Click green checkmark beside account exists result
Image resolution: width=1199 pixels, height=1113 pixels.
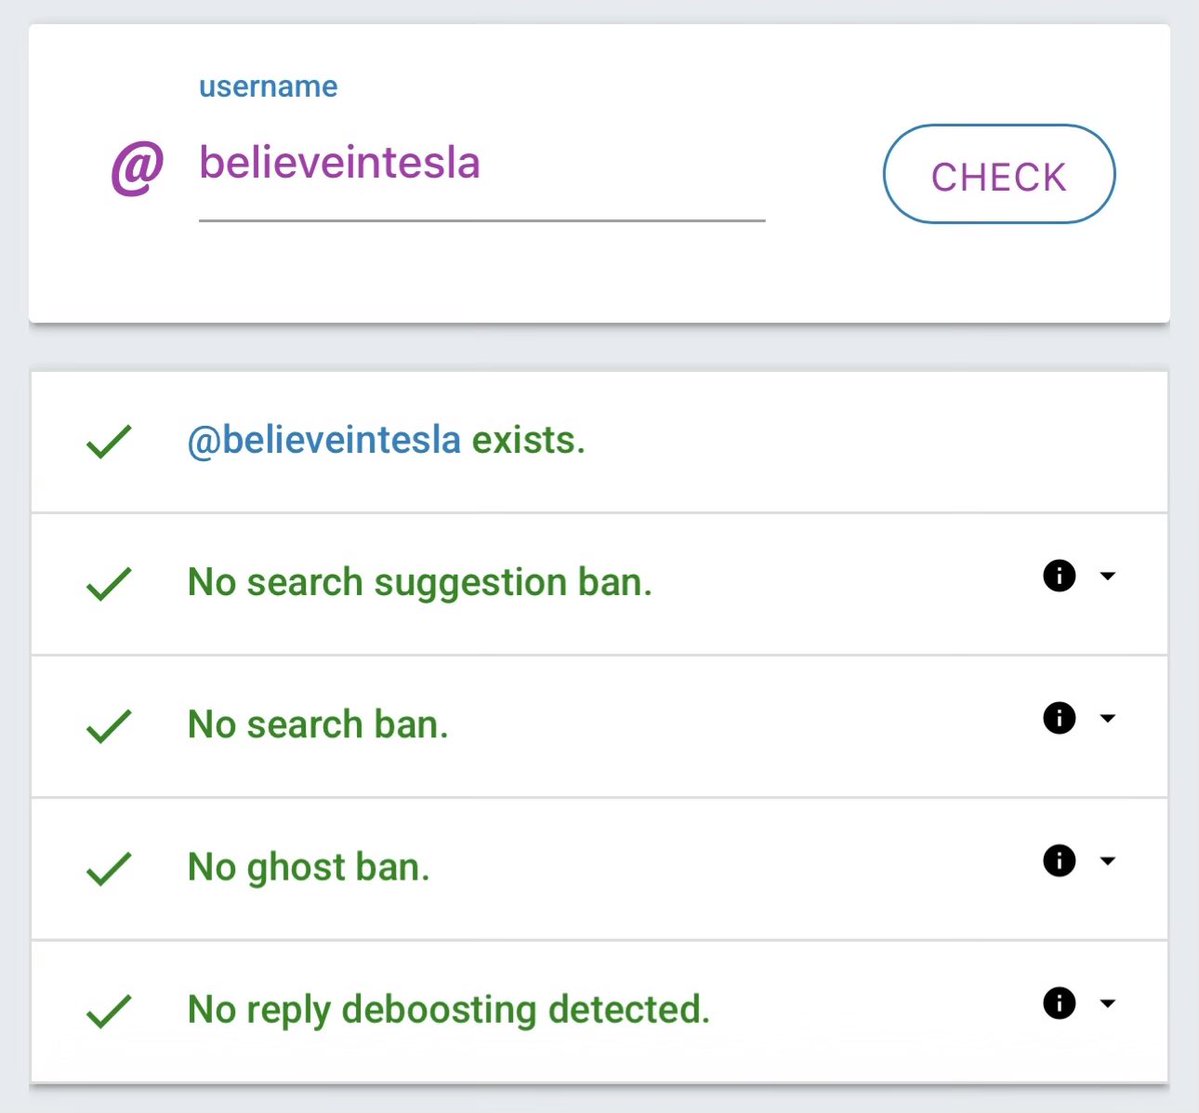click(x=109, y=441)
